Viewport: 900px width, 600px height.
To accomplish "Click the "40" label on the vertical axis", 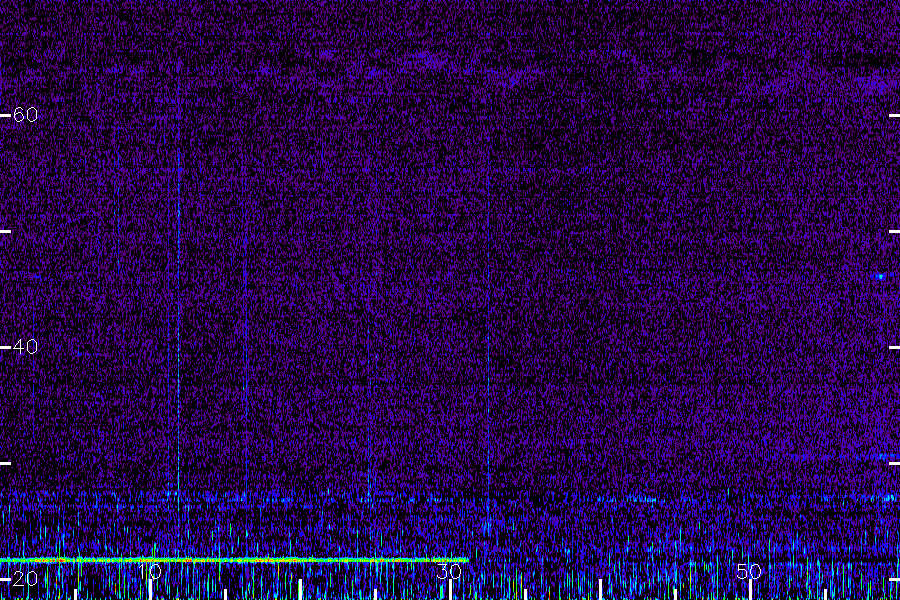I will tap(25, 347).
